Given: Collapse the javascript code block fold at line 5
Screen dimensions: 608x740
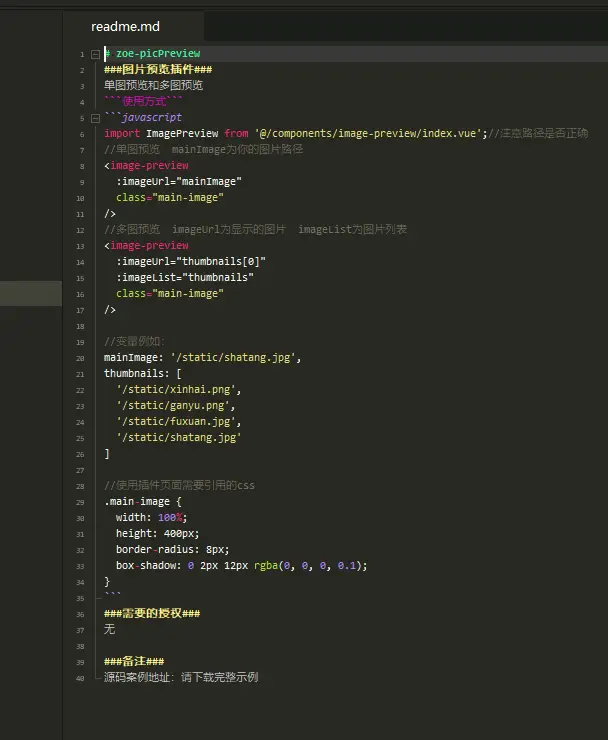Looking at the screenshot, I should pos(95,118).
